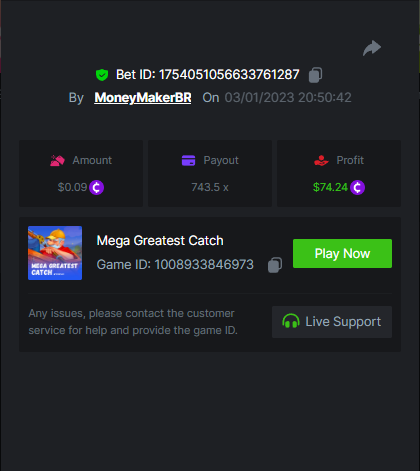Open Mega Greatest Catch game thumbnail
Image resolution: width=420 pixels, height=471 pixels.
pos(55,253)
